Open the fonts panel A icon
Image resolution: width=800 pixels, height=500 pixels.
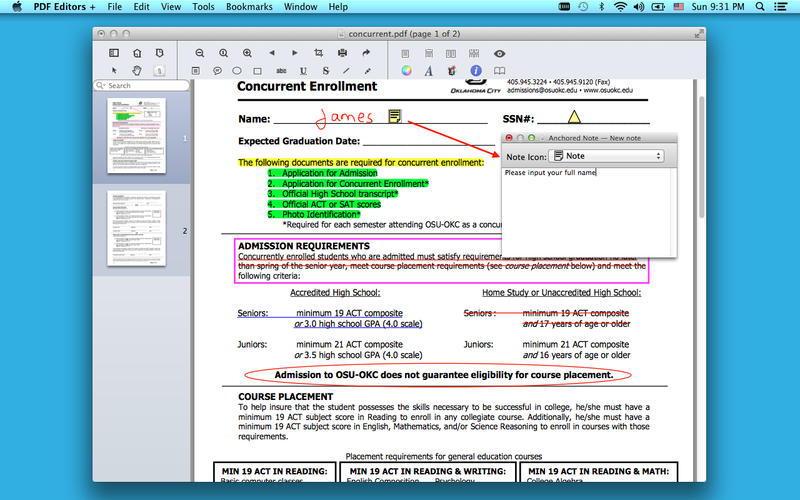[x=429, y=71]
